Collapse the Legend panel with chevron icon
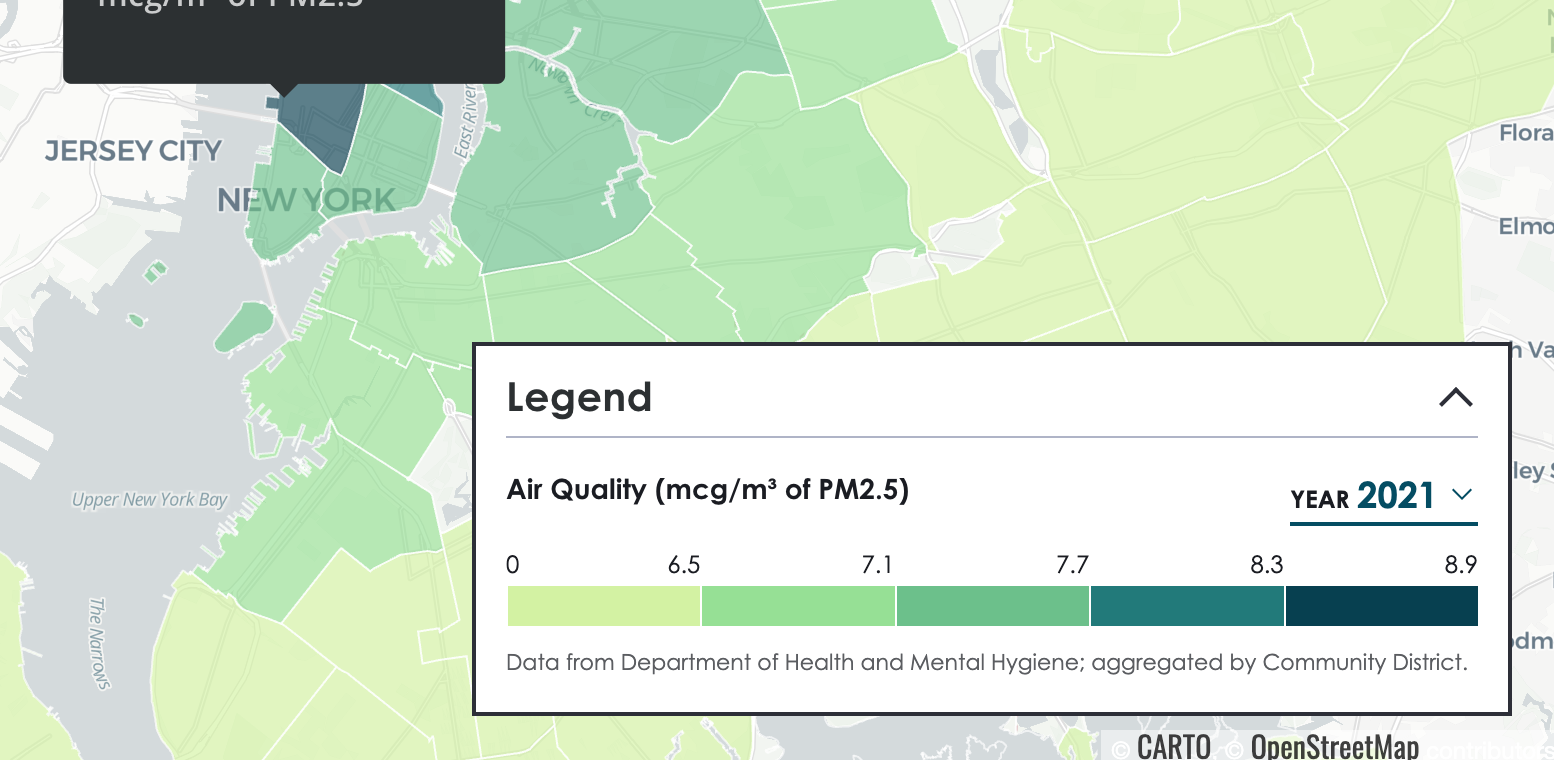The width and height of the screenshot is (1554, 760). pos(1456,397)
